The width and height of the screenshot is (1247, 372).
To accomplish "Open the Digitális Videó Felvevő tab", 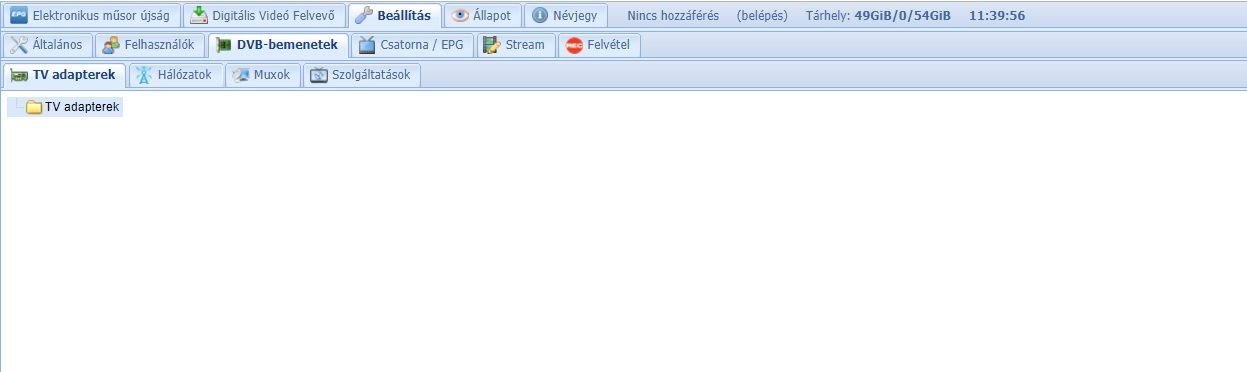I will tap(264, 15).
